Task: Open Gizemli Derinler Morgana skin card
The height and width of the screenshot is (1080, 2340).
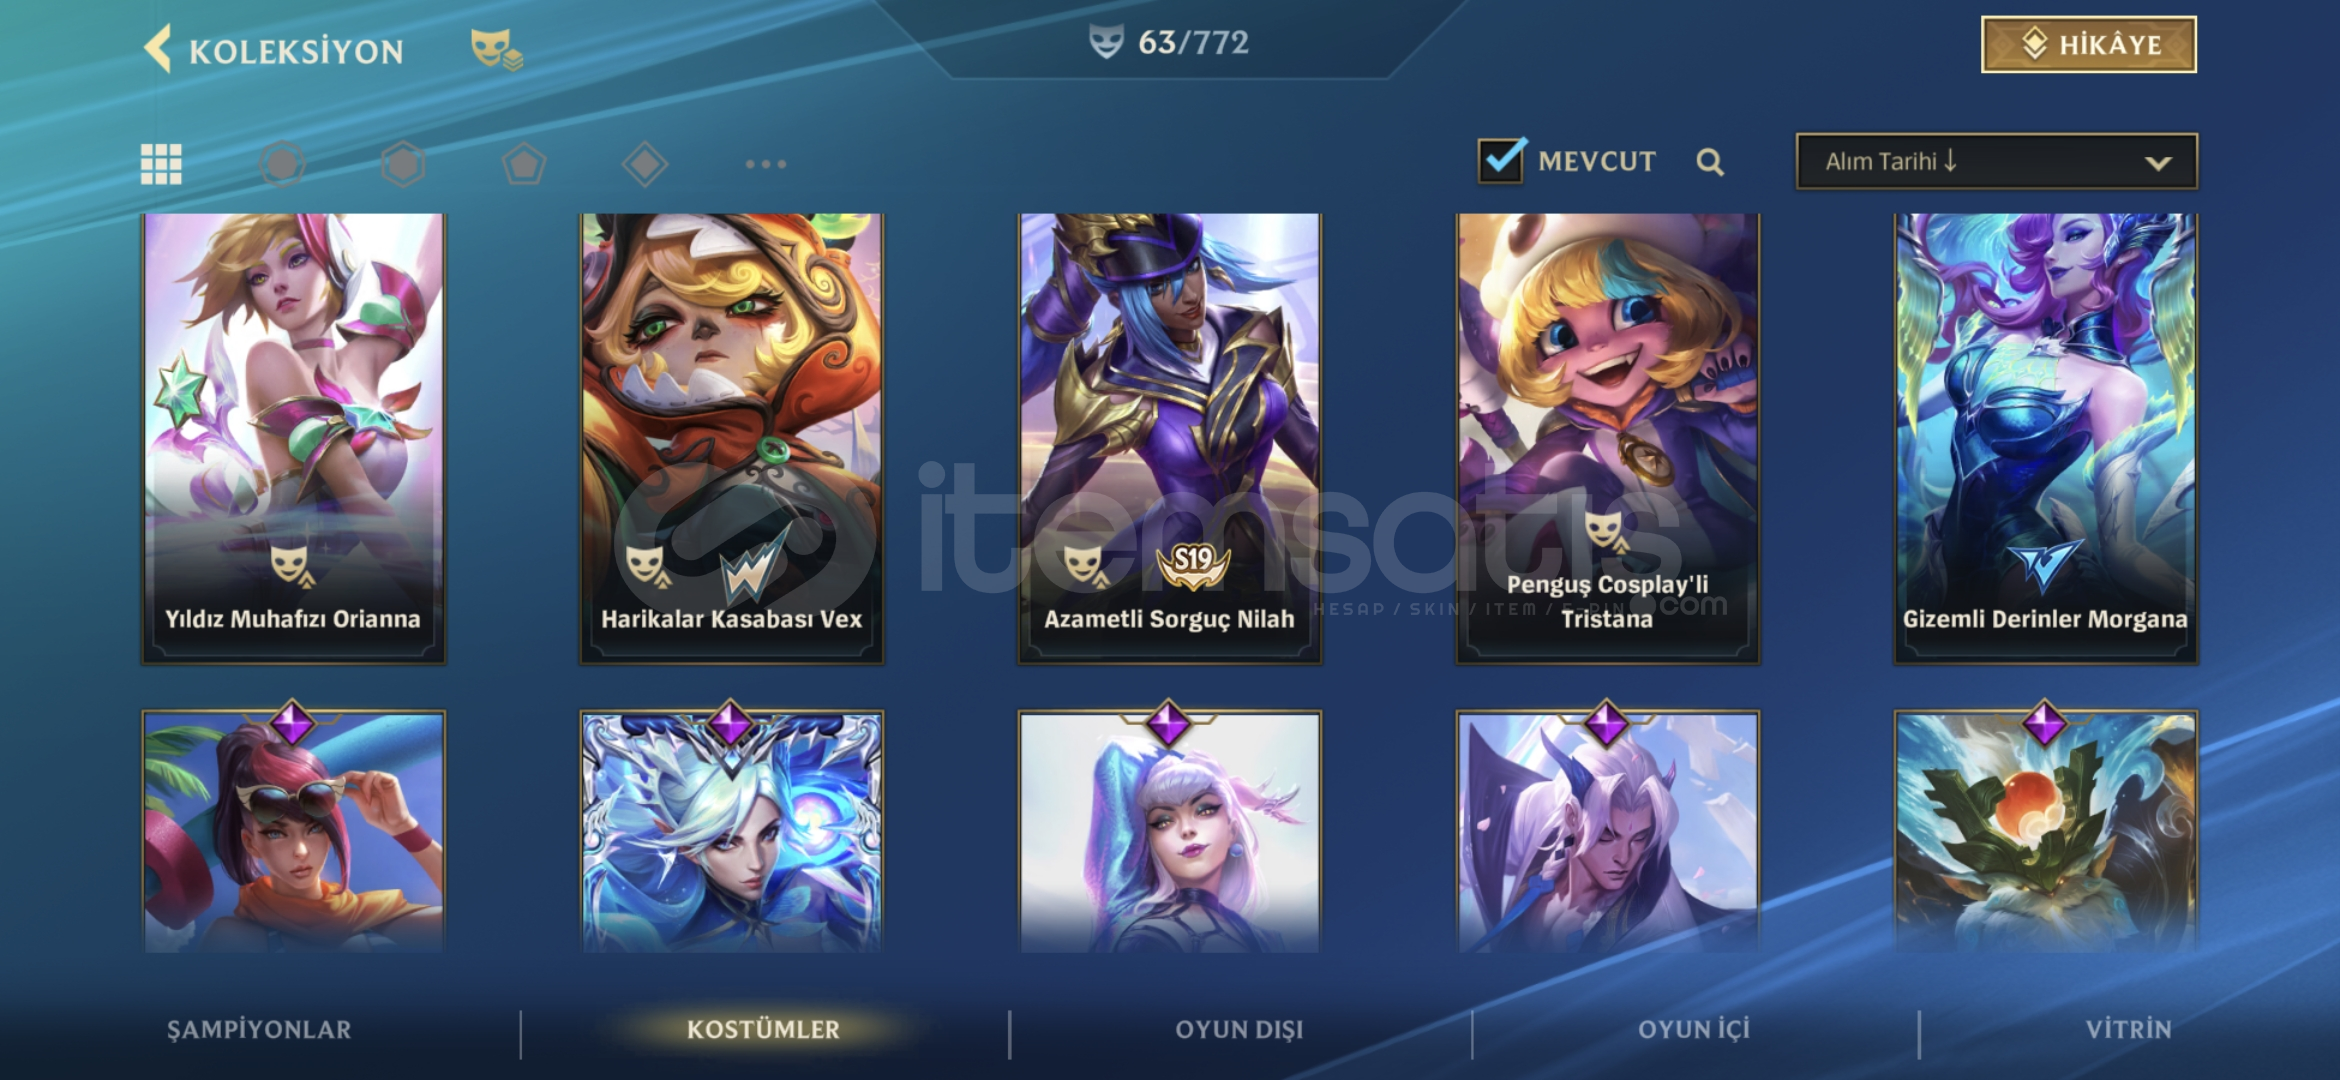Action: pyautogui.click(x=2045, y=438)
